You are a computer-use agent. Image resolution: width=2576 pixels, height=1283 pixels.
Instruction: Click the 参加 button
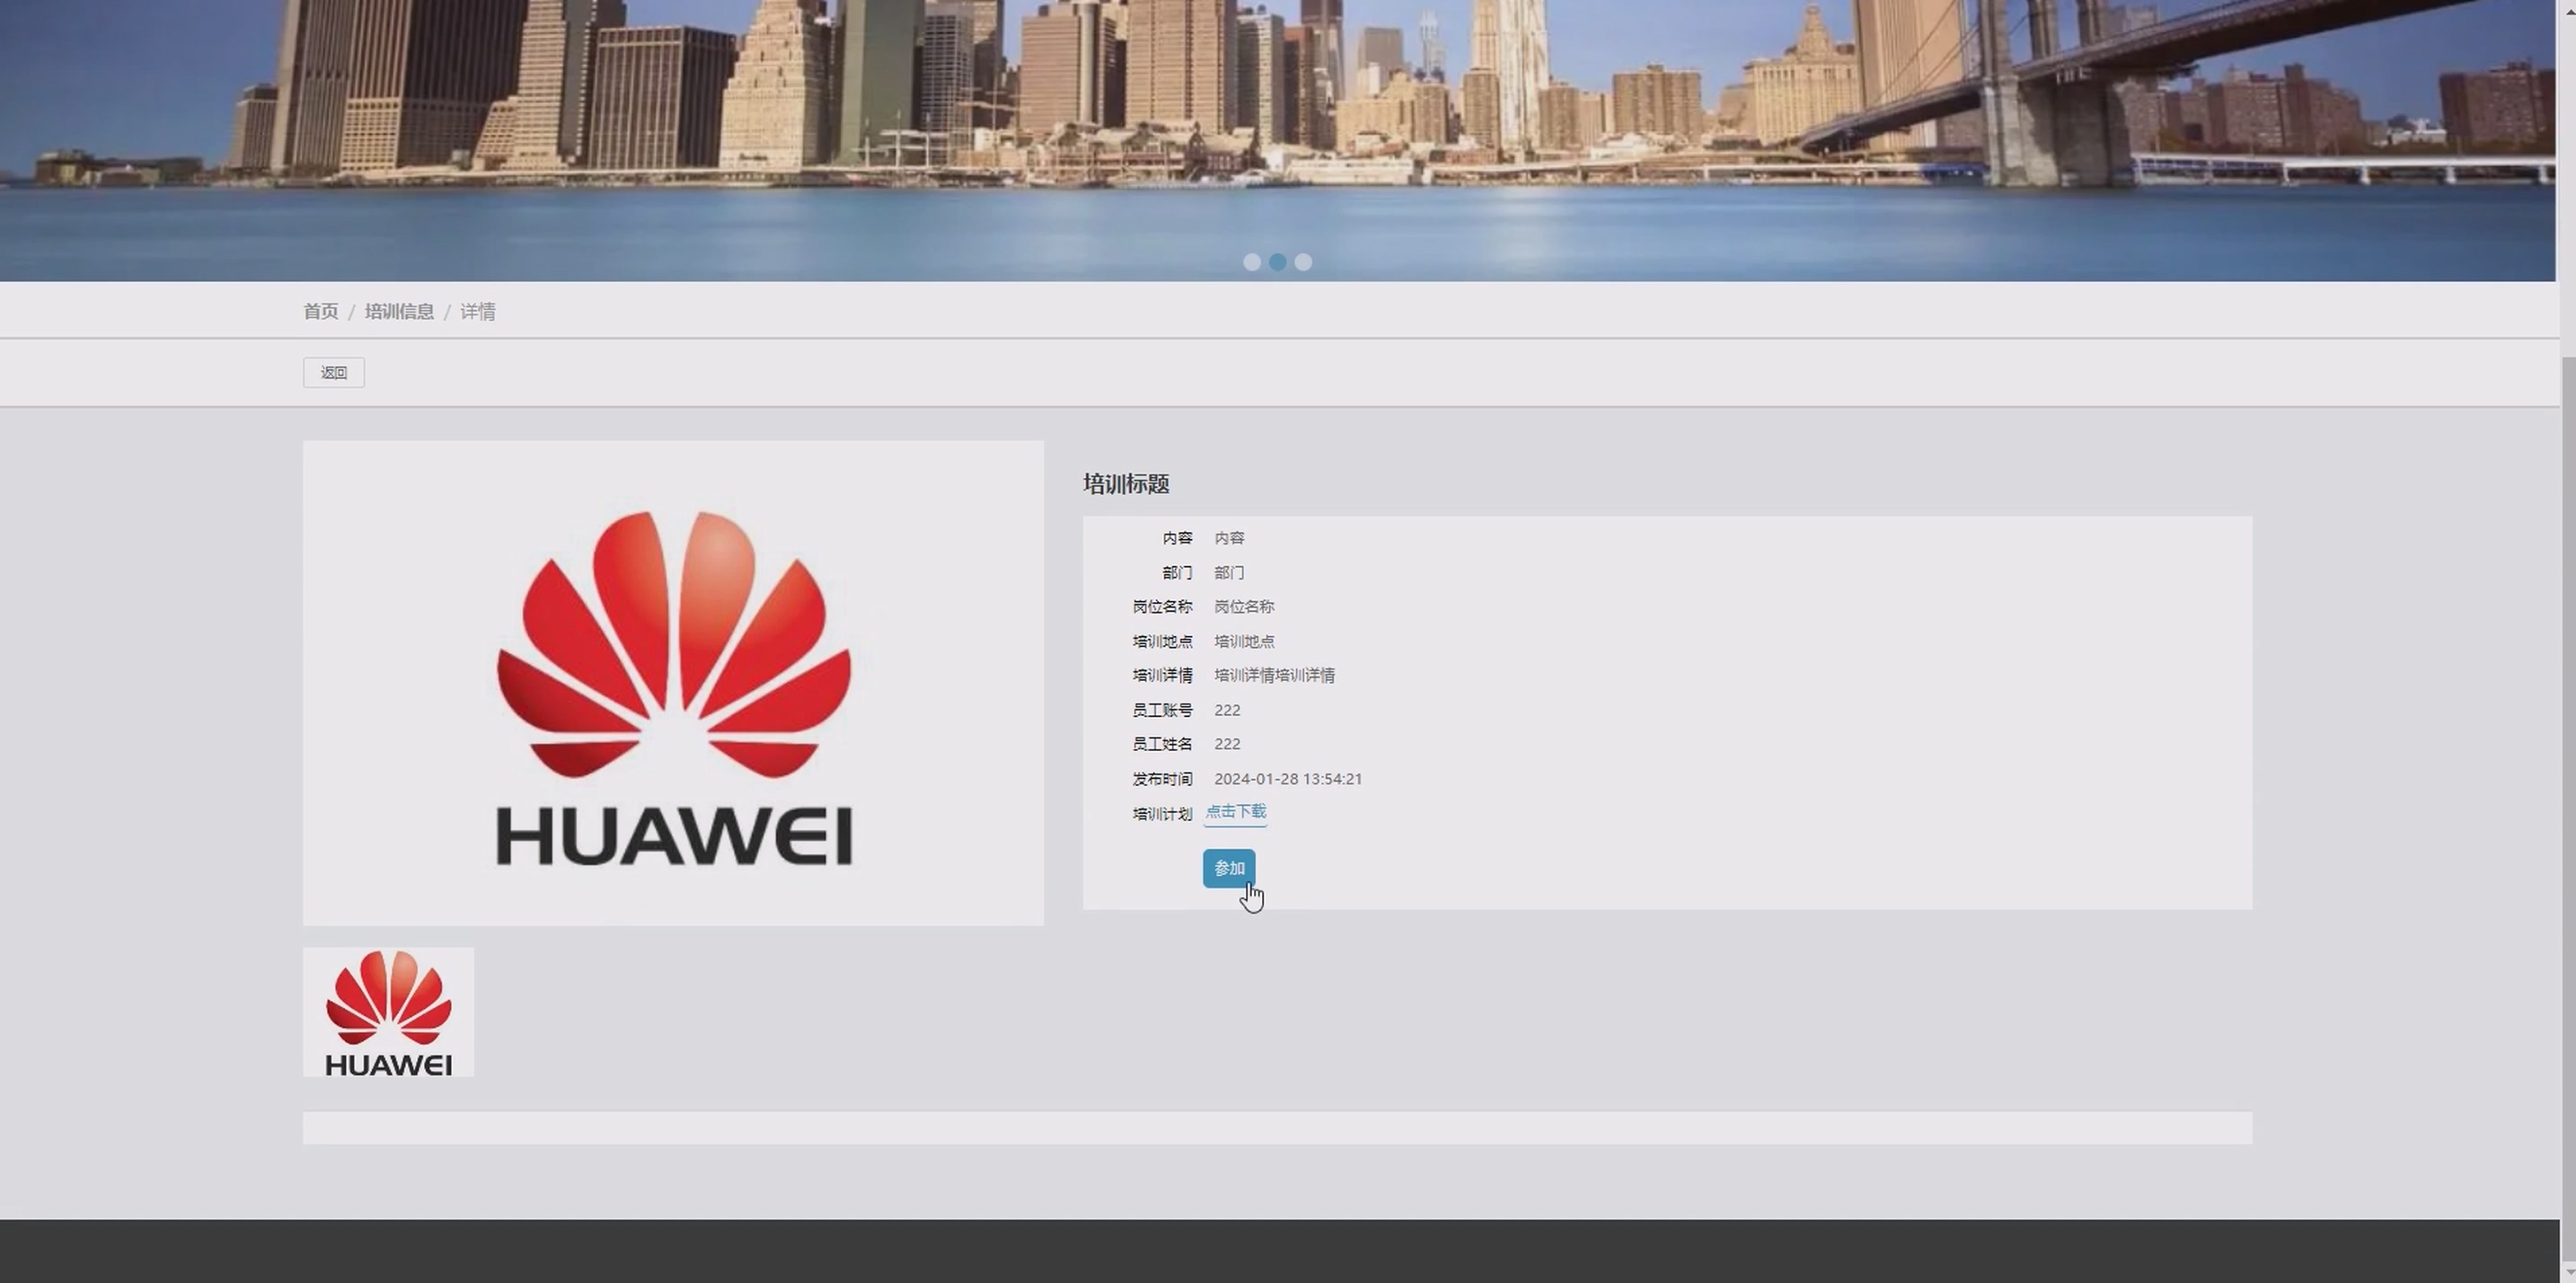(x=1228, y=868)
